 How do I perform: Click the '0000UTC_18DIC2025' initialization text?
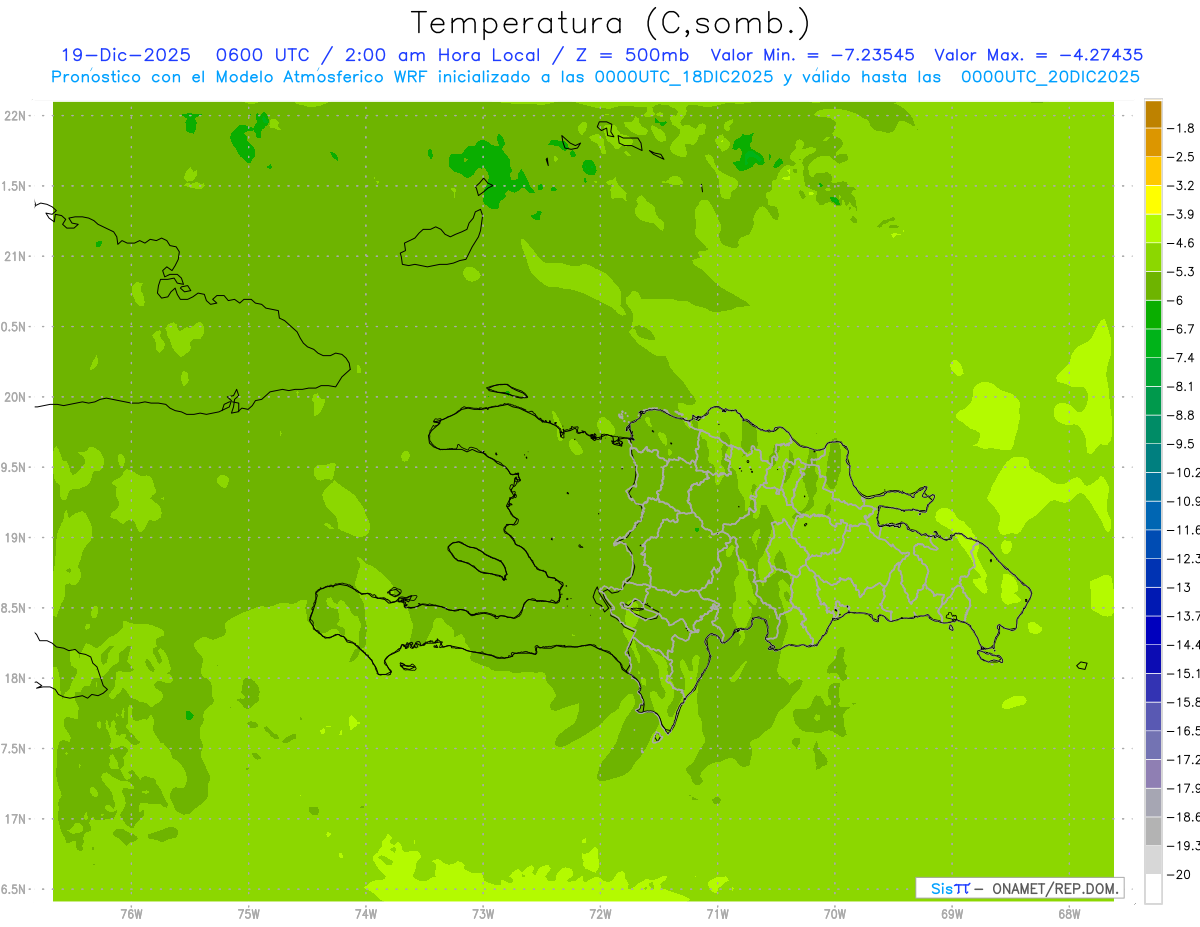click(x=683, y=76)
